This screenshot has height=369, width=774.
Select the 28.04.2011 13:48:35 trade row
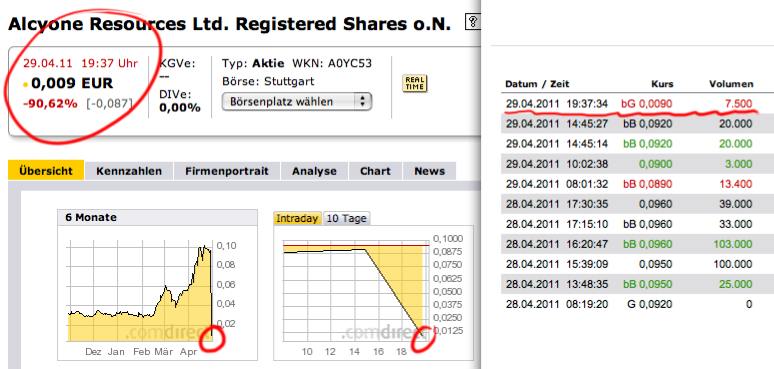pyautogui.click(x=637, y=284)
